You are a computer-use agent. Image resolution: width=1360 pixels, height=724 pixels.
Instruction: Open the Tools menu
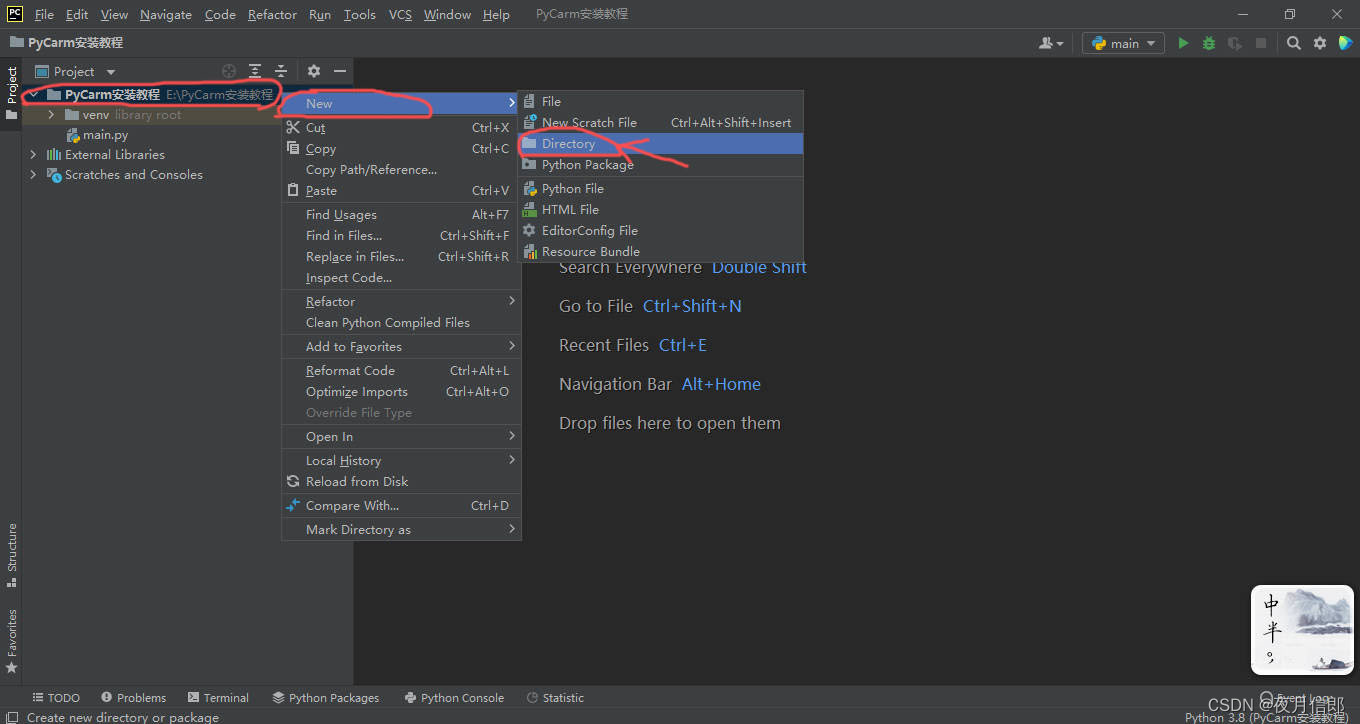pyautogui.click(x=360, y=14)
